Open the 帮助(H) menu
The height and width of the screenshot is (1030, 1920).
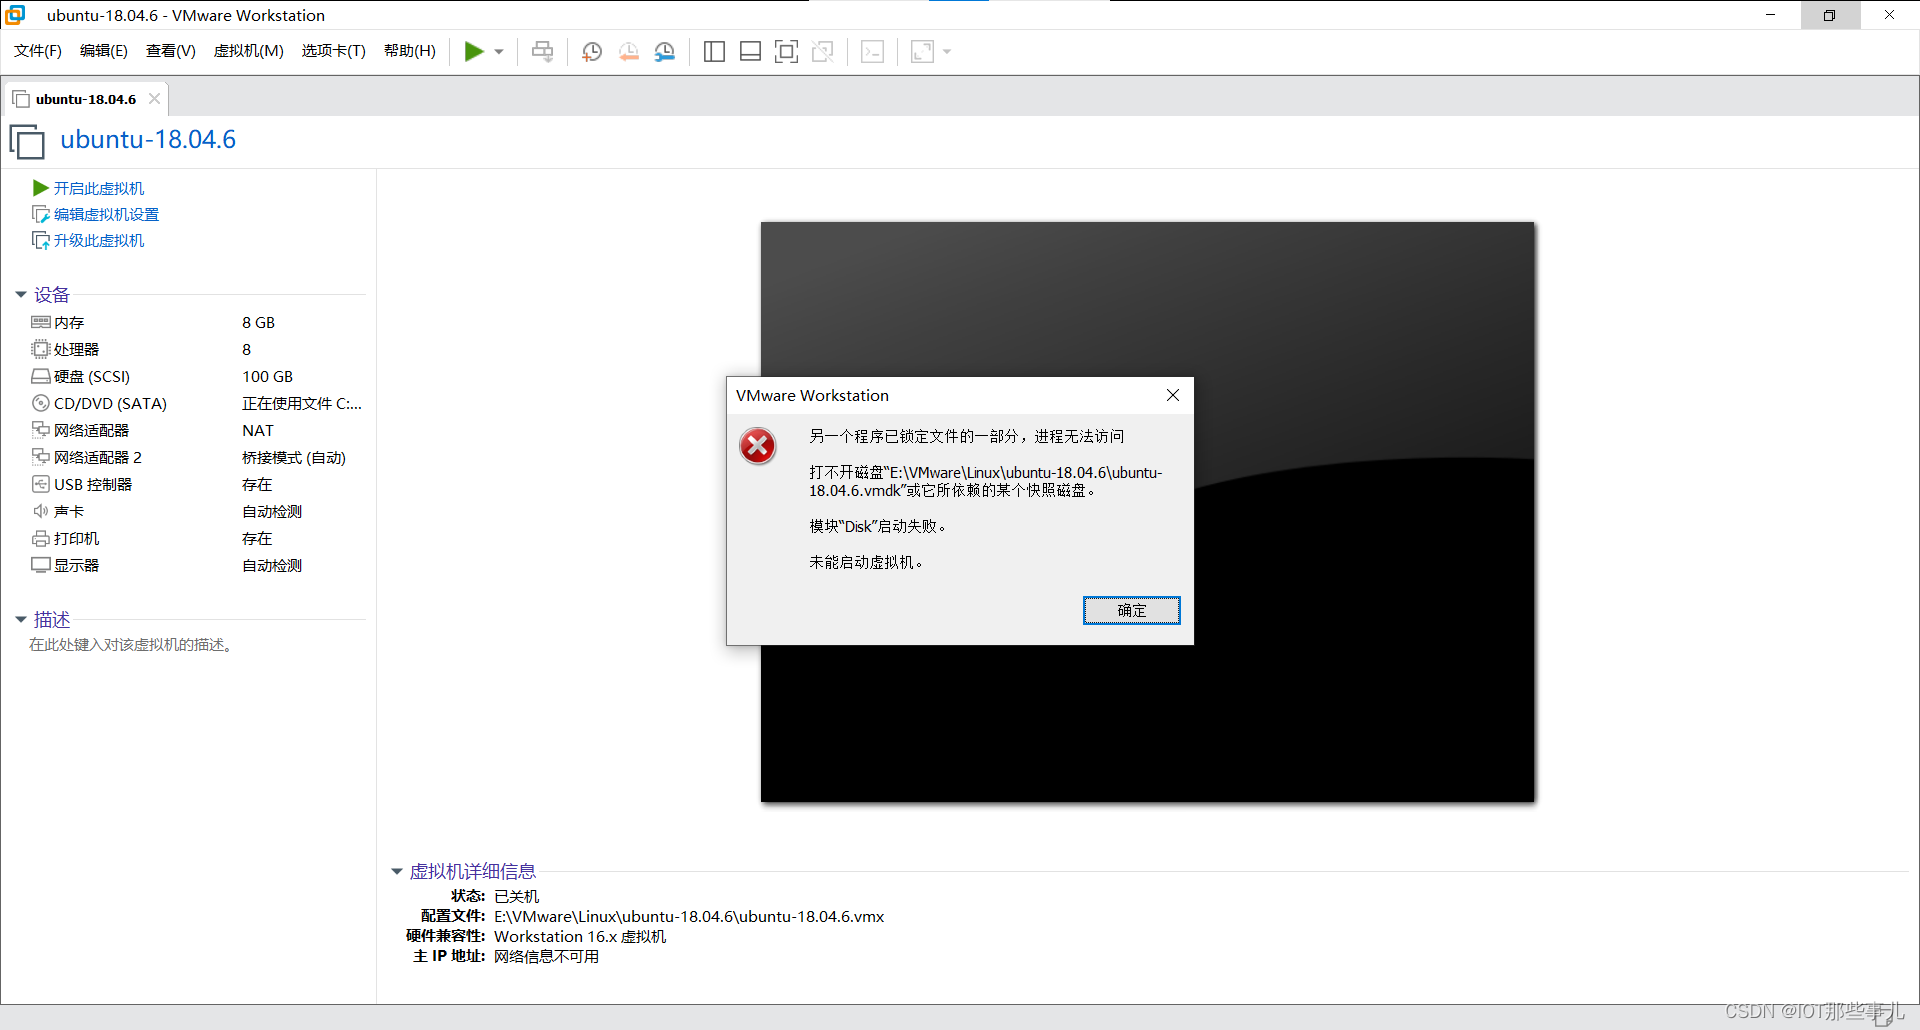click(410, 51)
